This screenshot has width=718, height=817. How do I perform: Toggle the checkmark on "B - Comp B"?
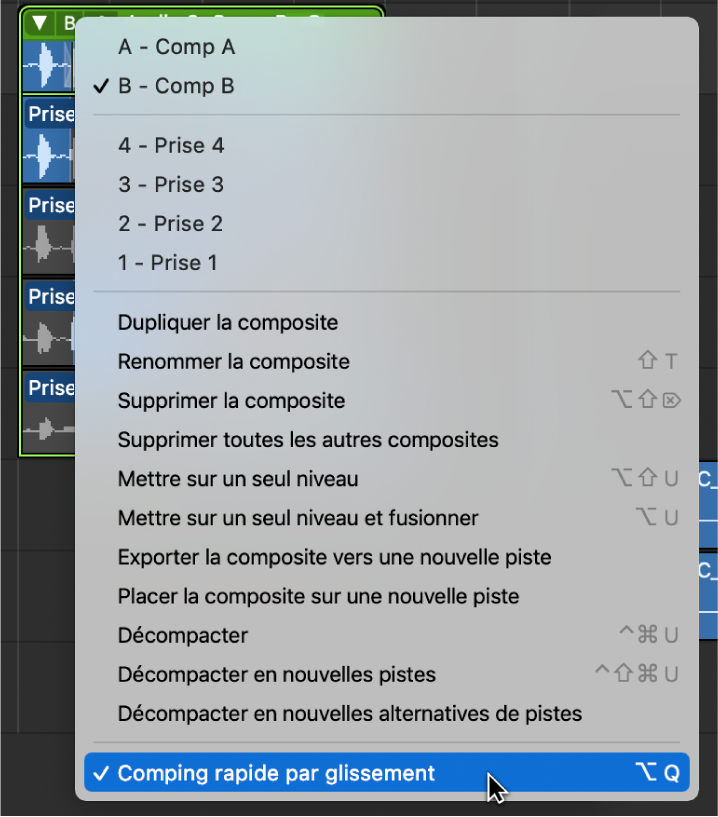pos(176,86)
